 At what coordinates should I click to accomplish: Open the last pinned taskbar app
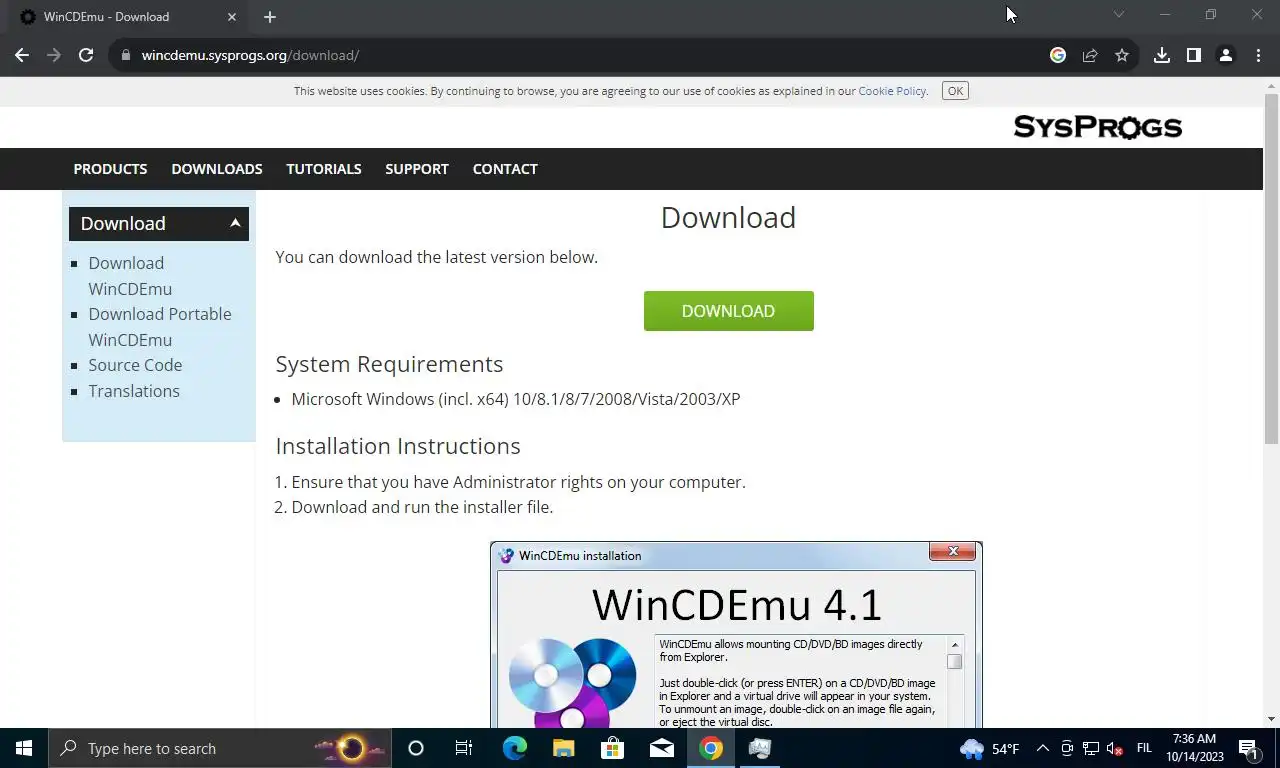click(759, 748)
